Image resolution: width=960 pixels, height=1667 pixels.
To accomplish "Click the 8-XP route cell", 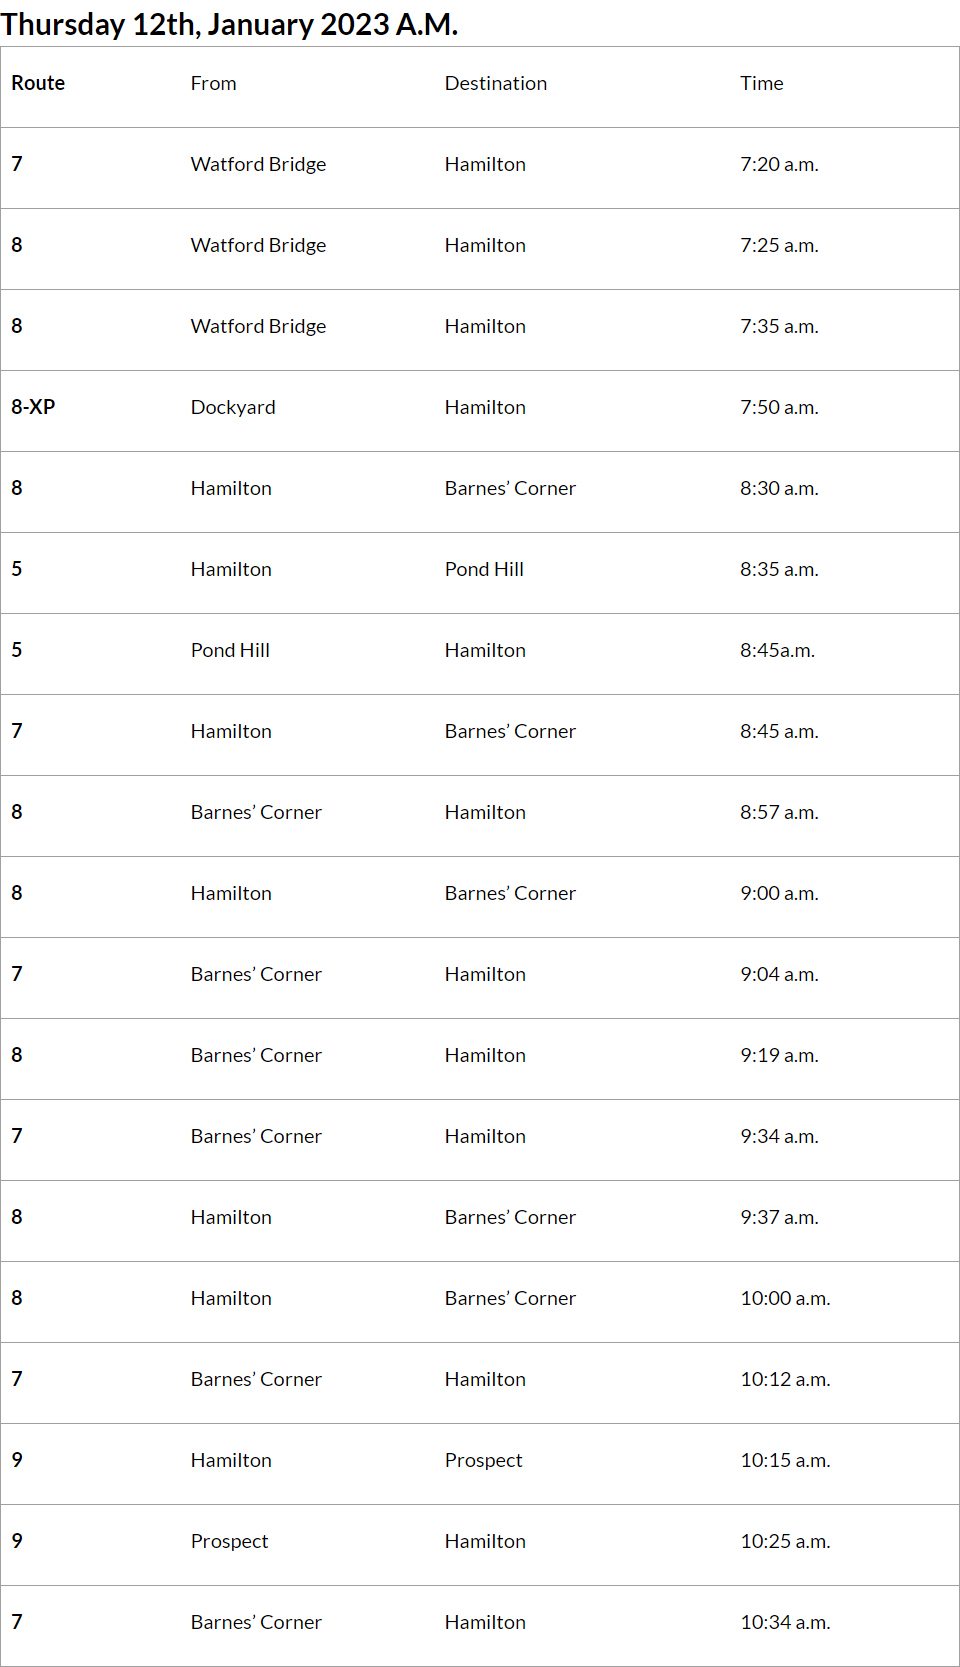I will 33,407.
